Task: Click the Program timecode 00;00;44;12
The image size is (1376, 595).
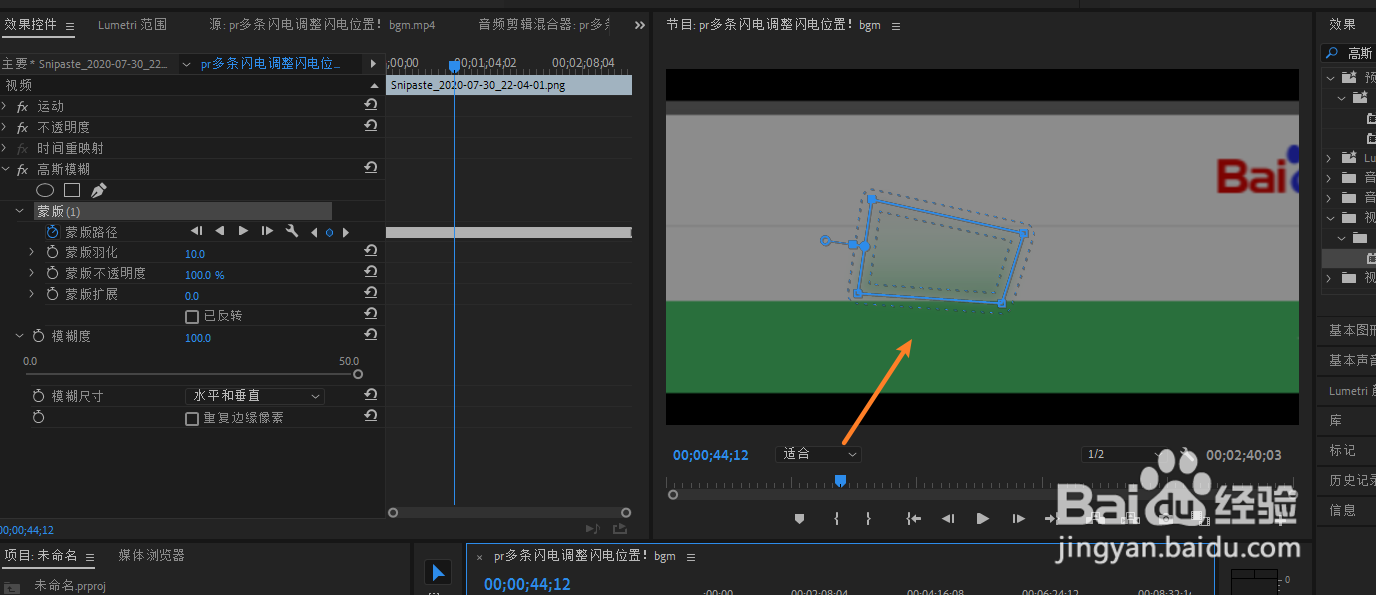Action: pos(710,455)
